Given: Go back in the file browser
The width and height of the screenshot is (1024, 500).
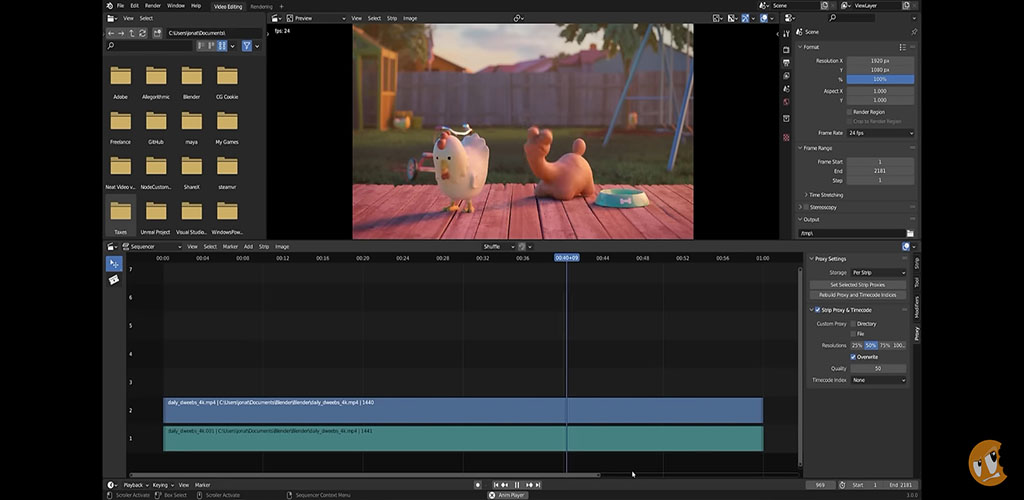Looking at the screenshot, I should 111,33.
